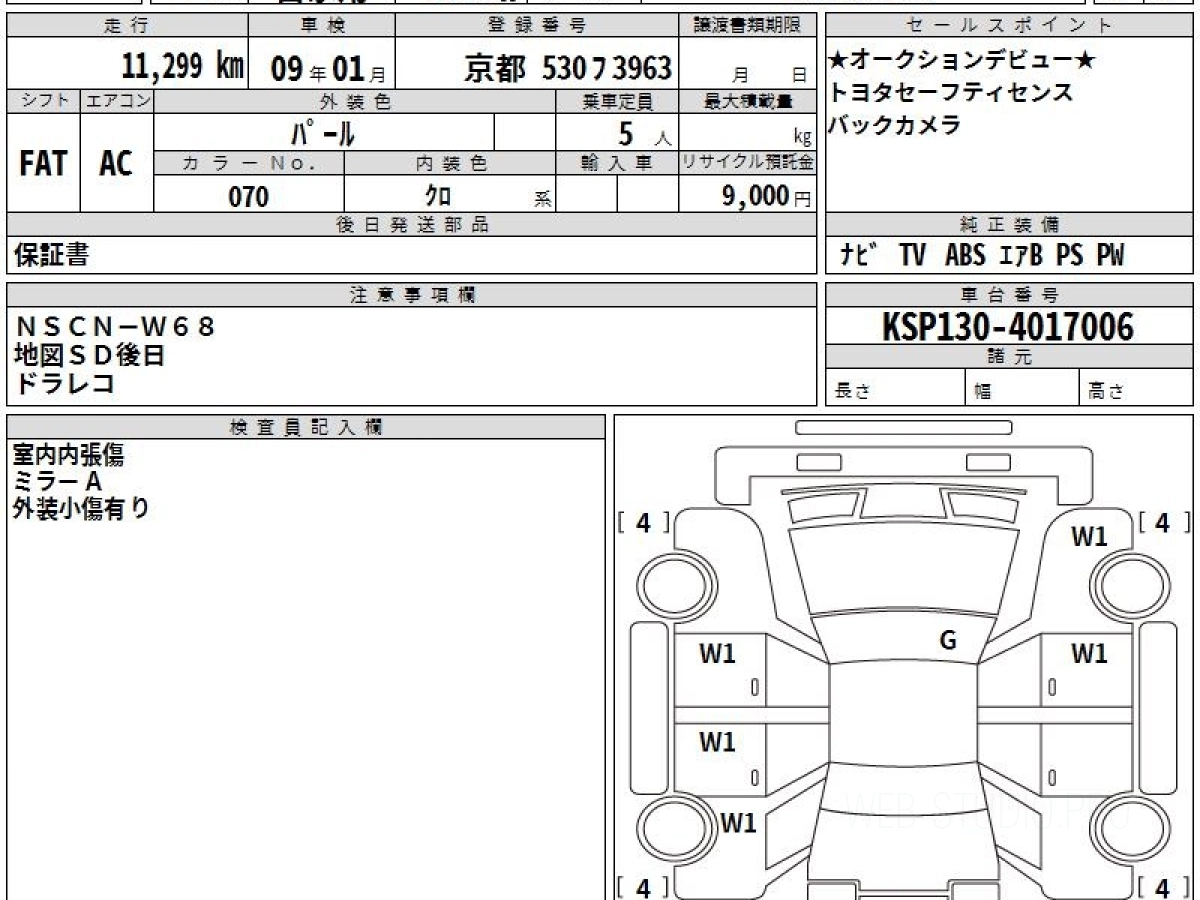Screen dimensions: 1200x900
Task: Select the inspection date 09年01月
Action: (x=328, y=68)
